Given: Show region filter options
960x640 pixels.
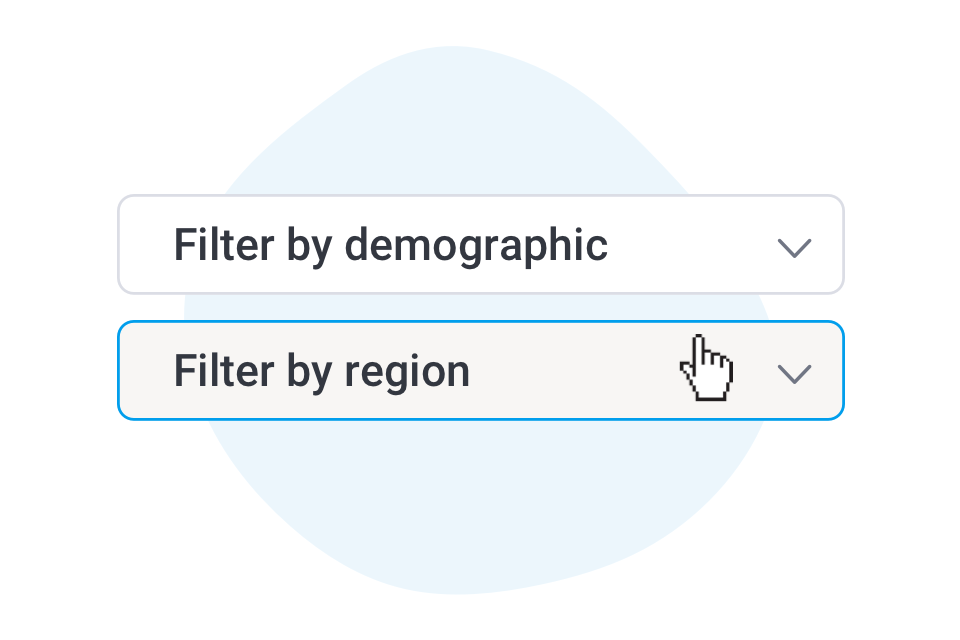Looking at the screenshot, I should [480, 371].
